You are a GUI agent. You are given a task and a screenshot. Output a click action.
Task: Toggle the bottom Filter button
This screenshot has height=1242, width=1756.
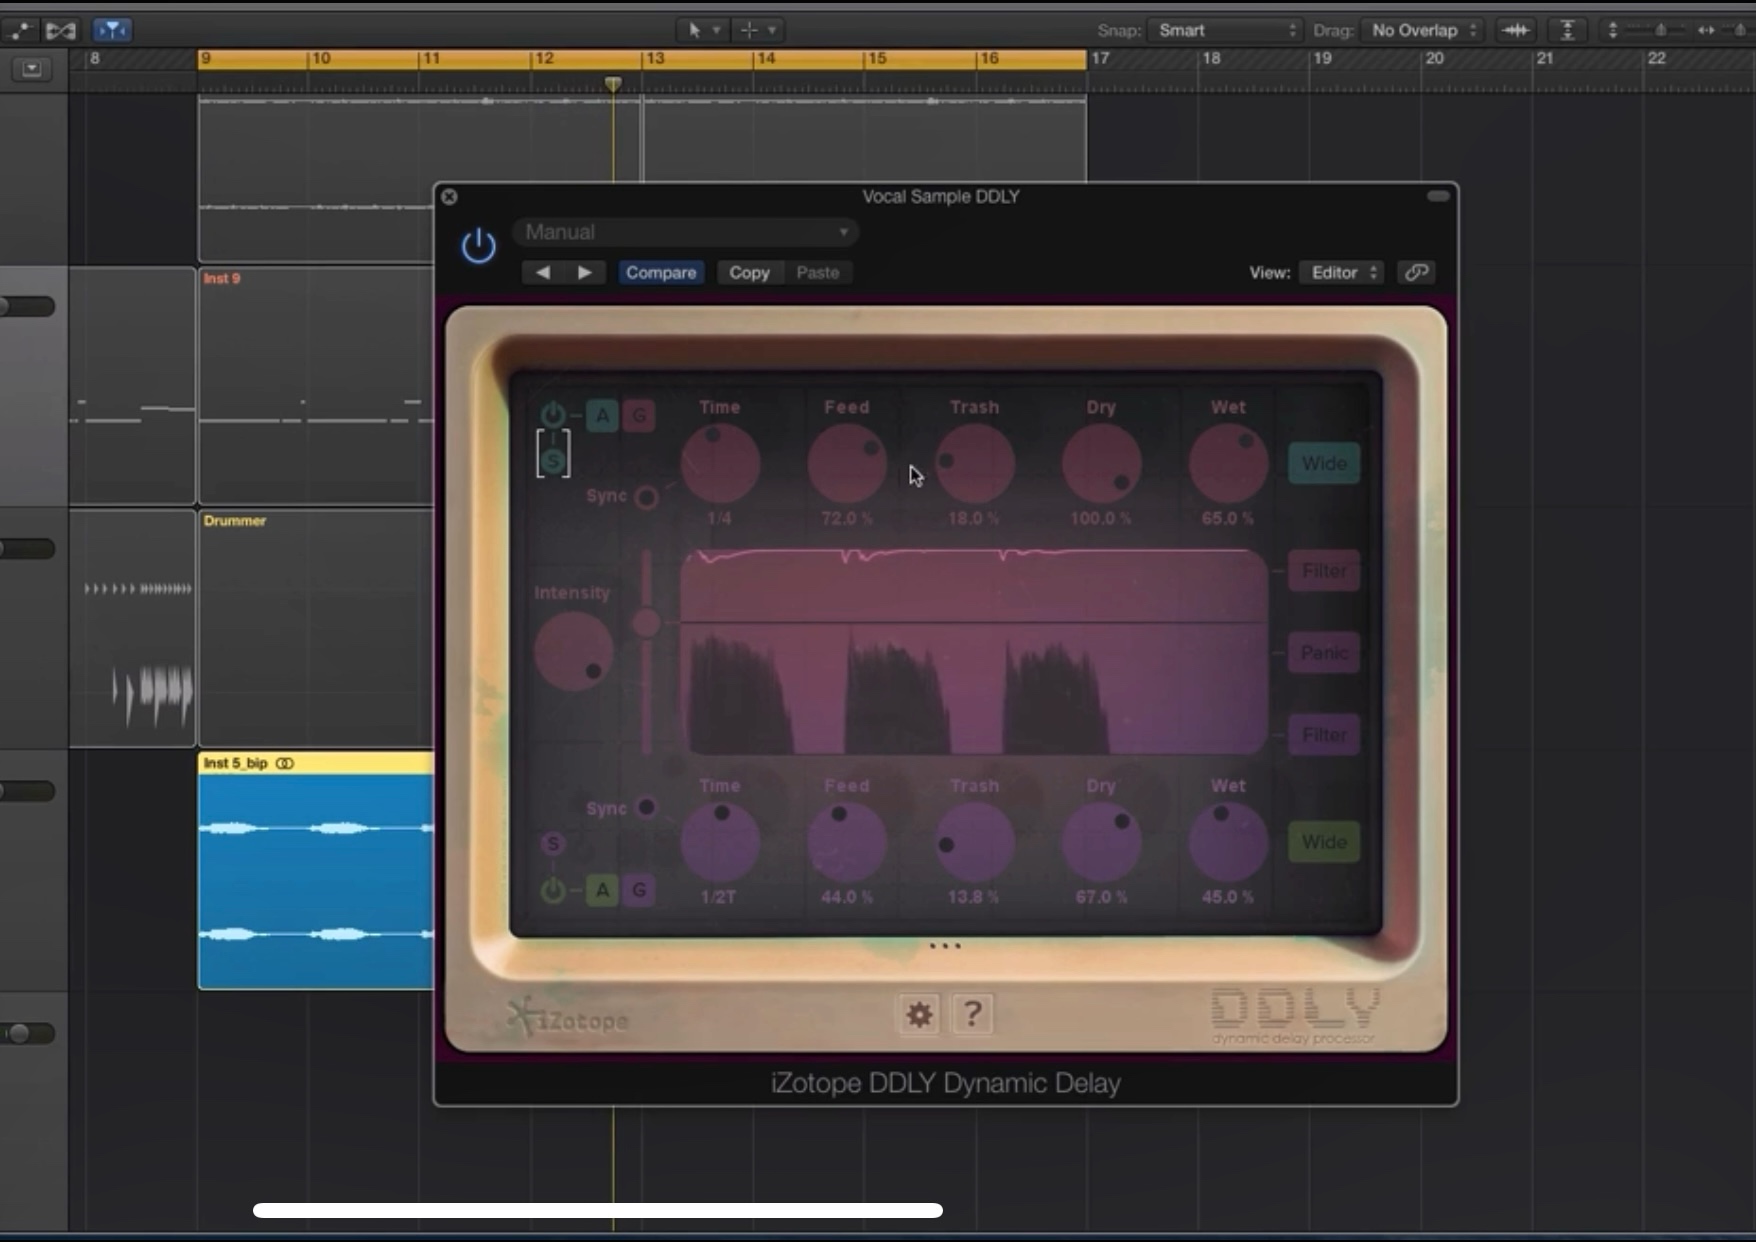coord(1324,735)
